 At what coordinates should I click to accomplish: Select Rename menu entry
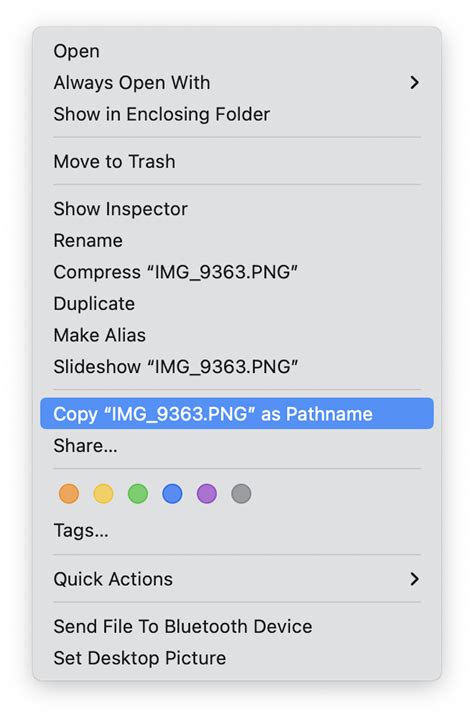point(237,240)
